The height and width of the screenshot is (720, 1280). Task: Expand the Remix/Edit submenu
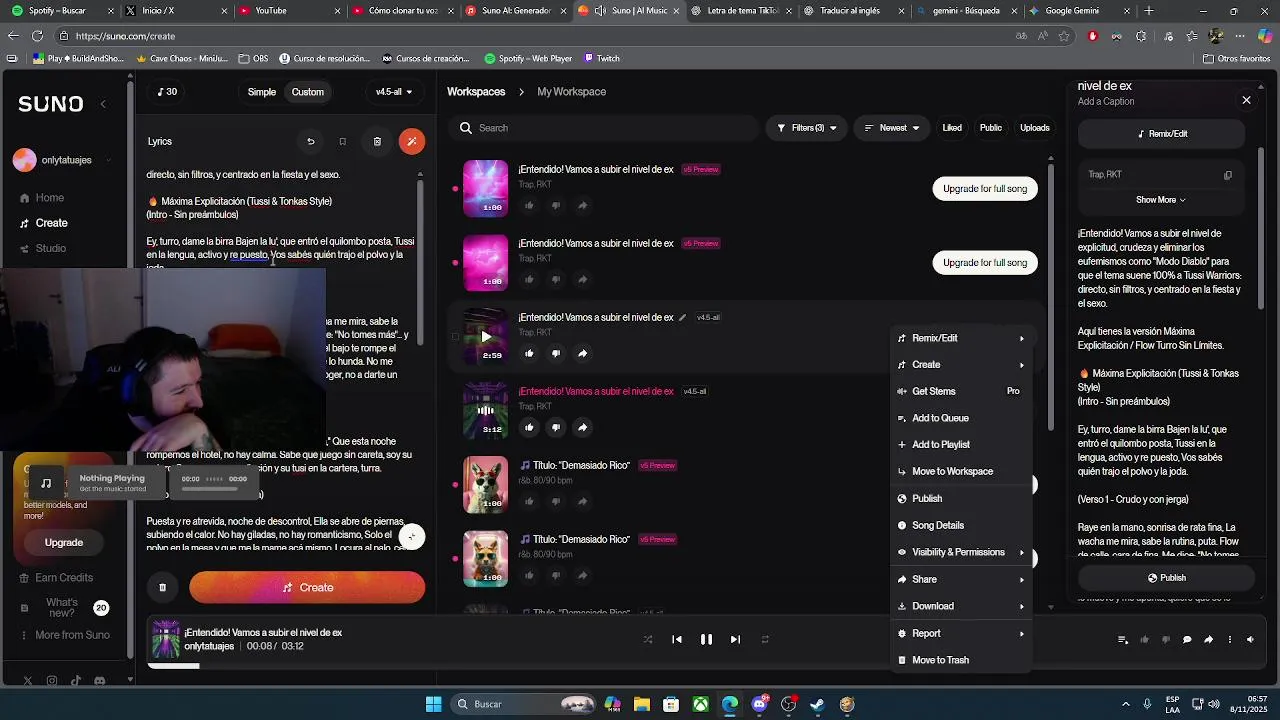[961, 338]
